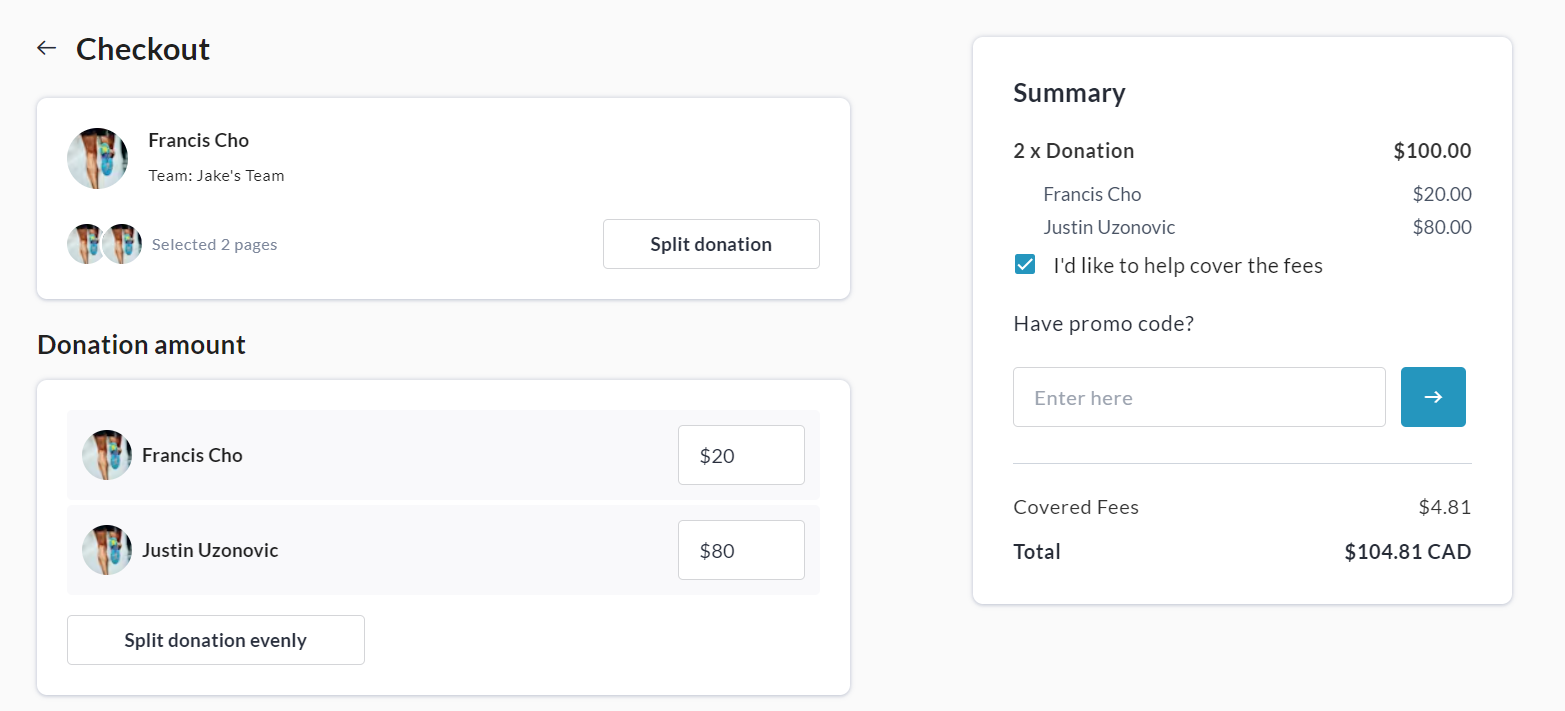The height and width of the screenshot is (711, 1565).
Task: Click Francis Cho's large profile avatar
Action: pos(97,158)
